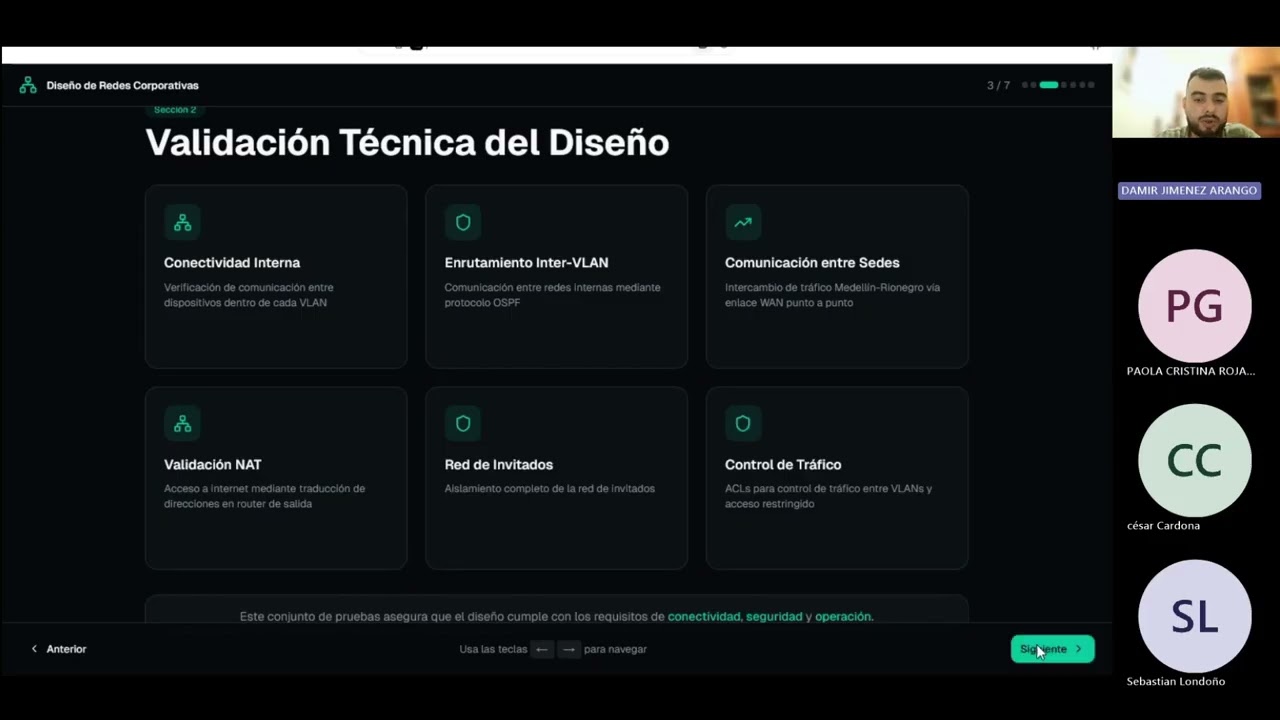Click the DAMIR JIMENEZ ARANGO name tag

(x=1189, y=190)
